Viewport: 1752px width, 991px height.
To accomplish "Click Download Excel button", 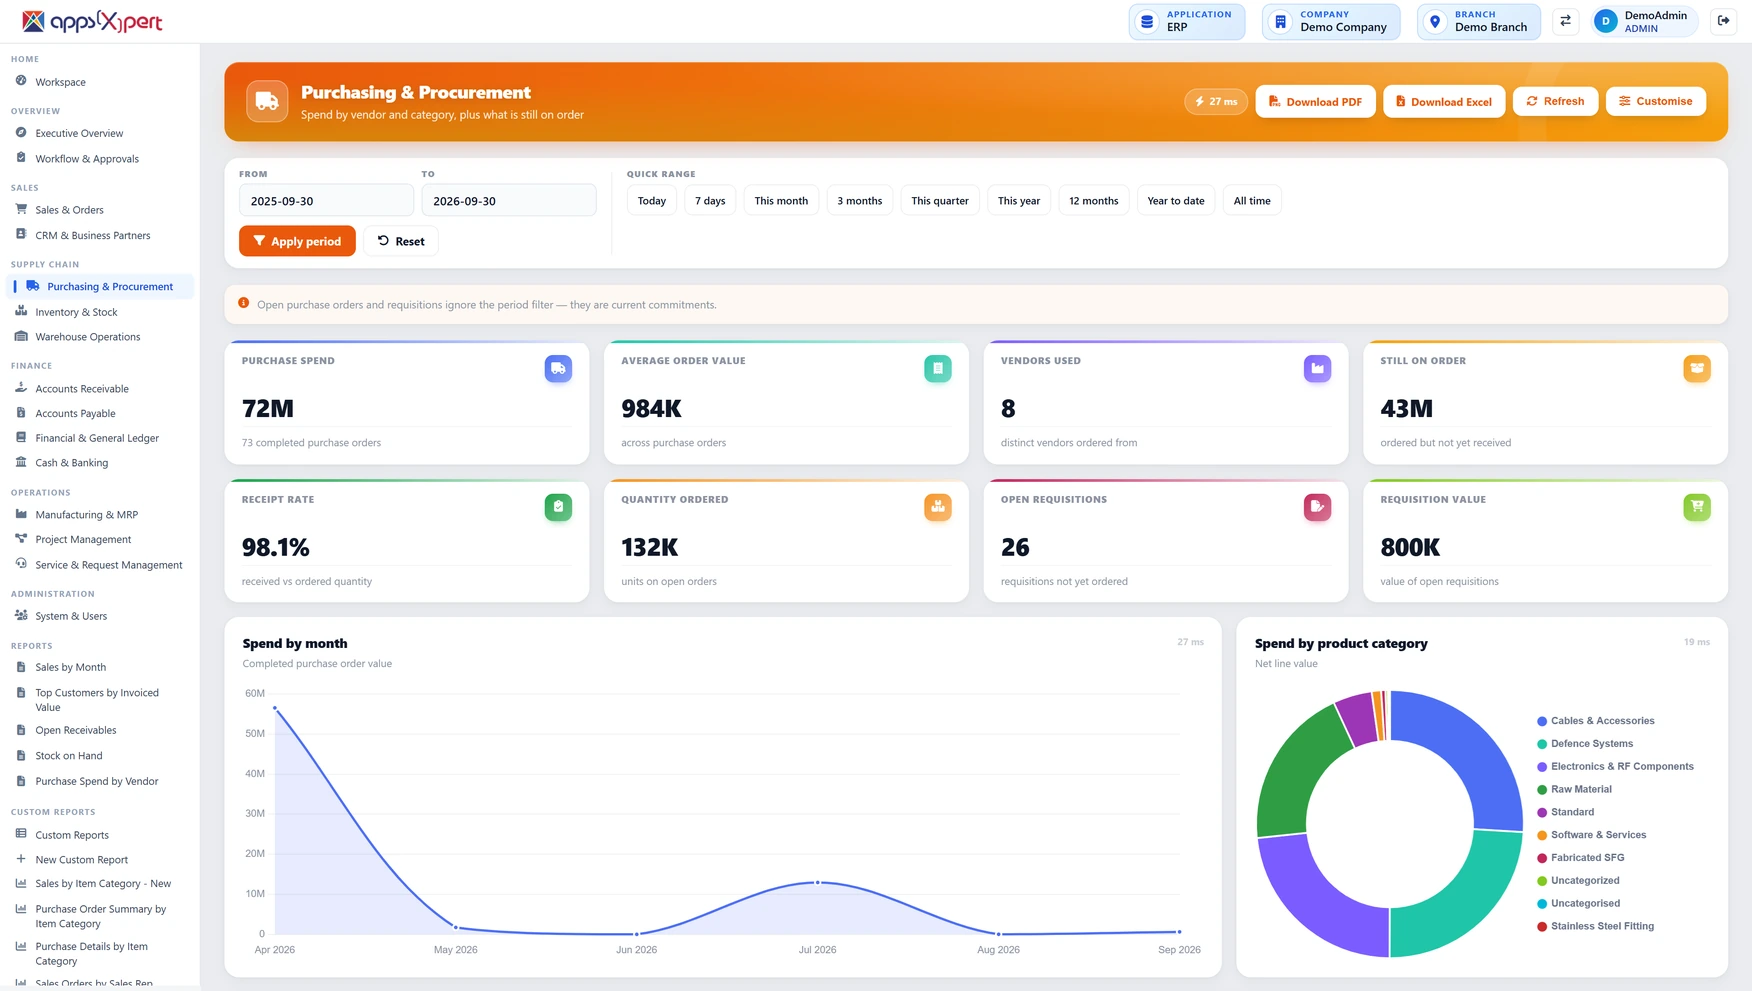I will [x=1444, y=101].
